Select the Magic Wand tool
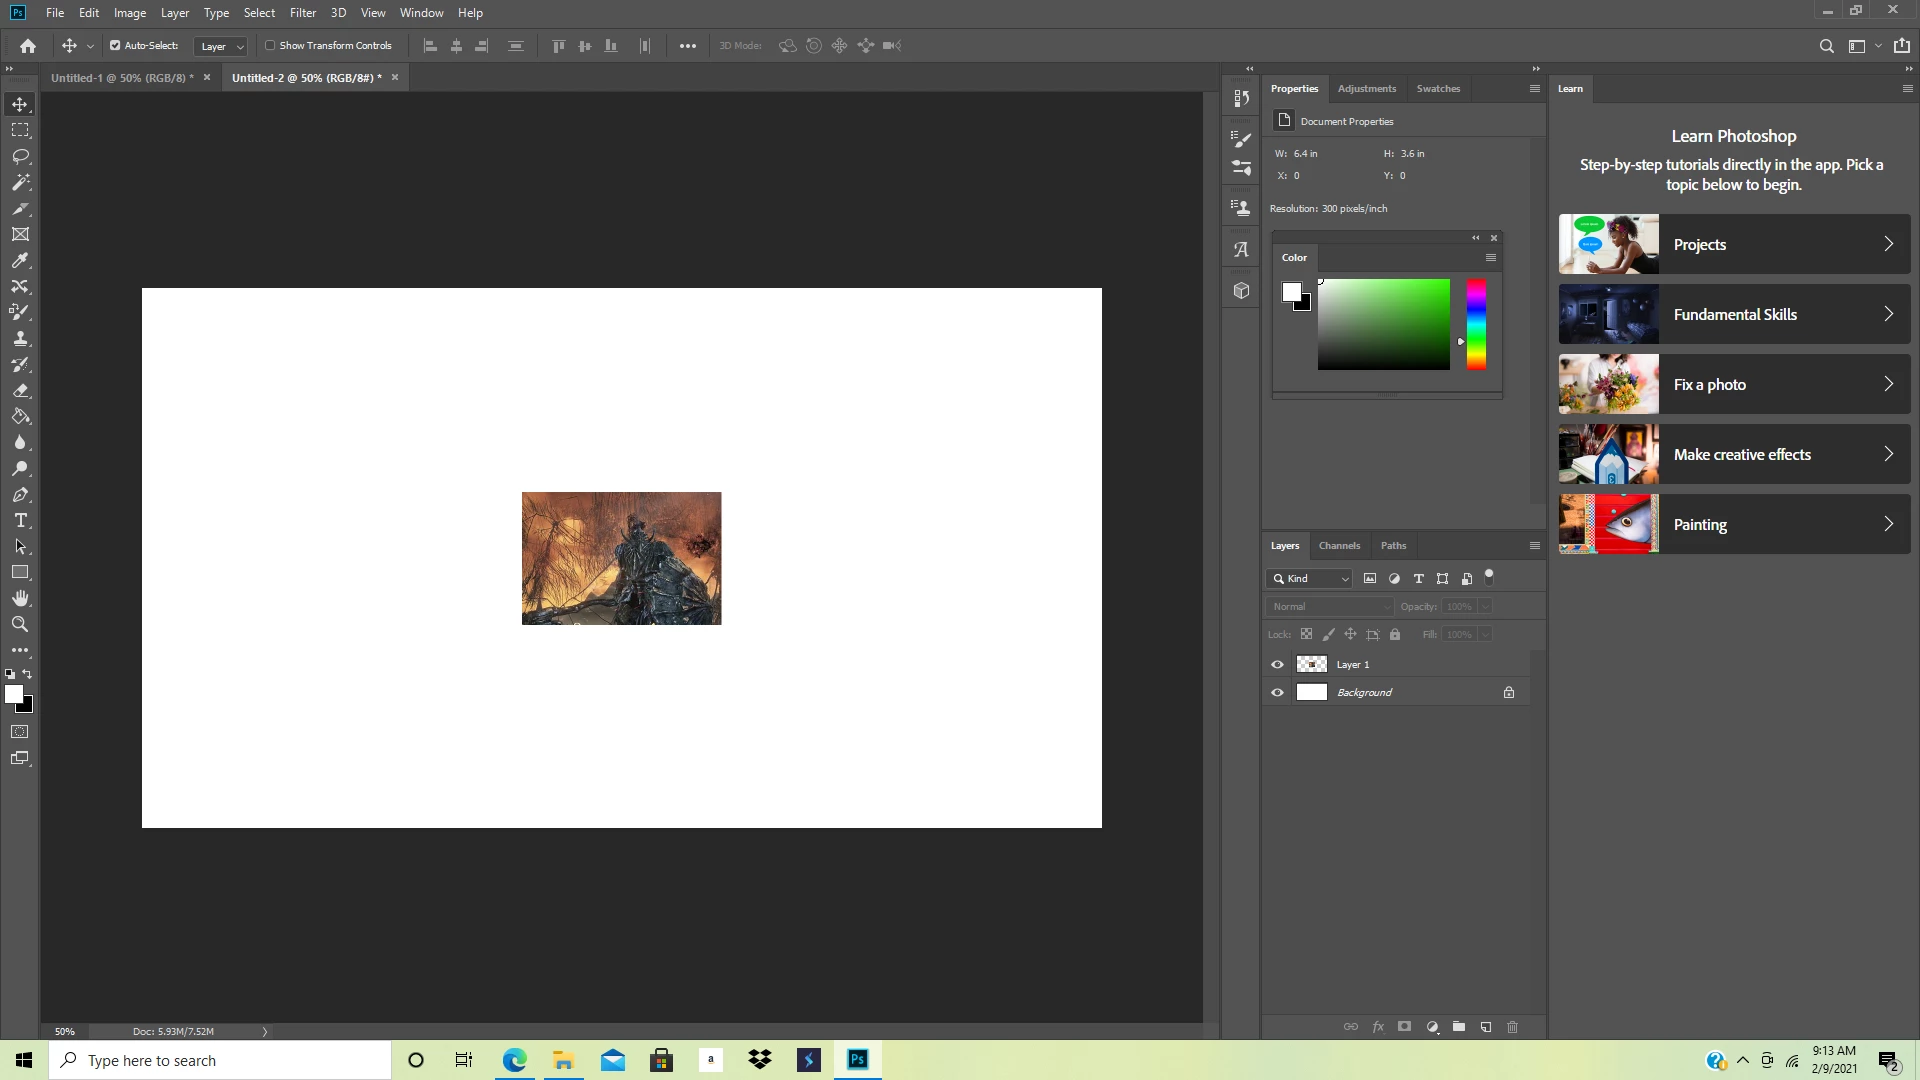Viewport: 1920px width, 1080px height. tap(20, 183)
